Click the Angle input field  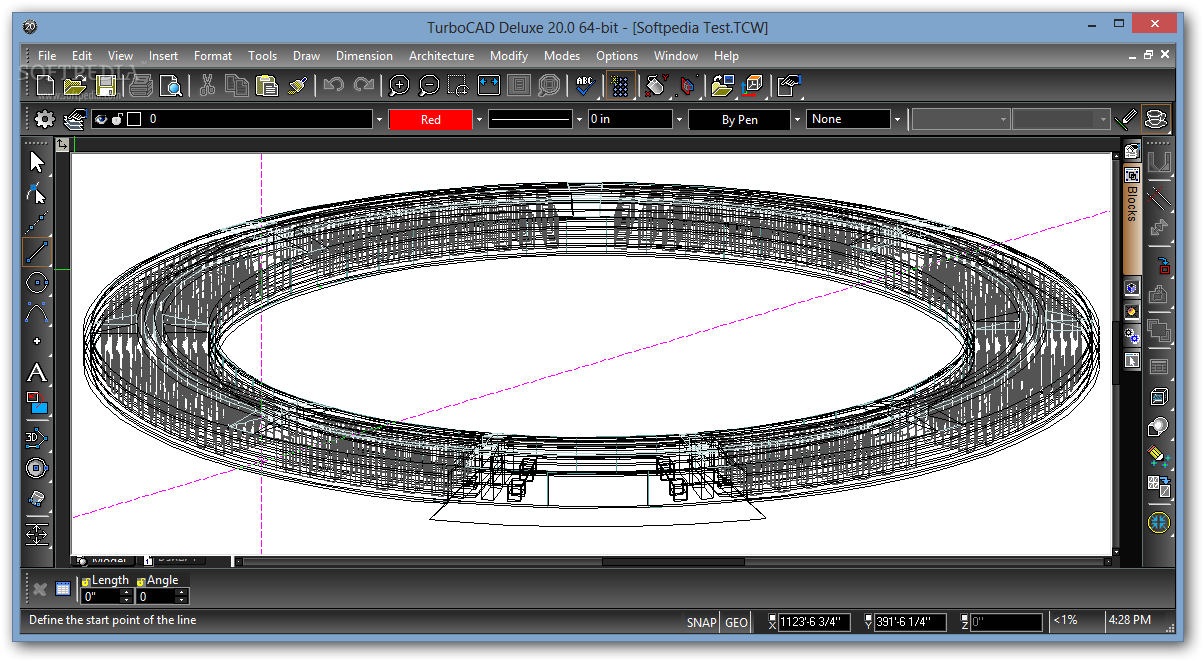(x=155, y=596)
